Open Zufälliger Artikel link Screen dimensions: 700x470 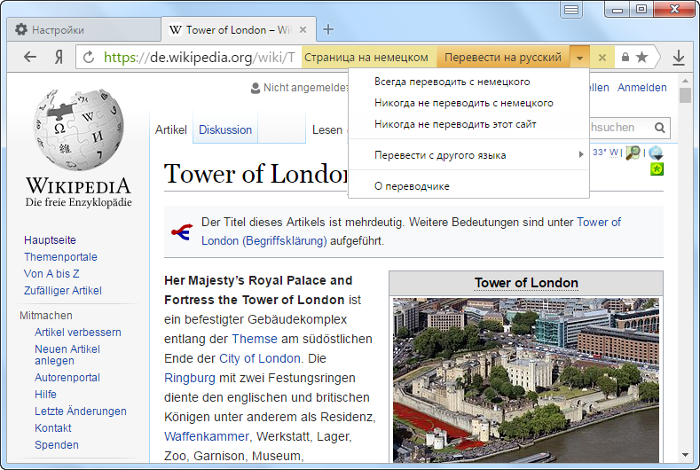(x=63, y=291)
